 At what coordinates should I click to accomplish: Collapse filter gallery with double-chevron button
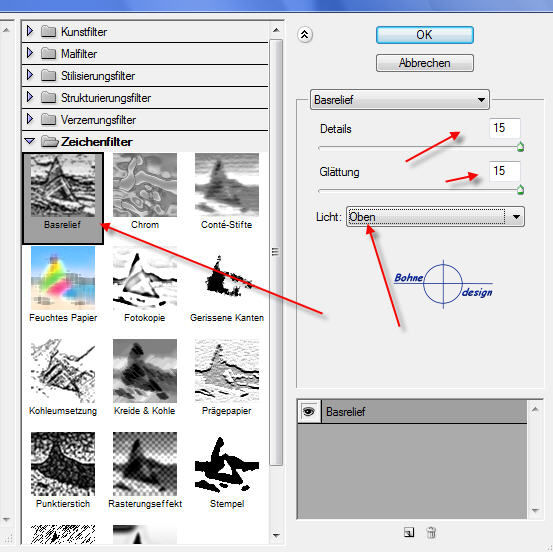coord(305,35)
